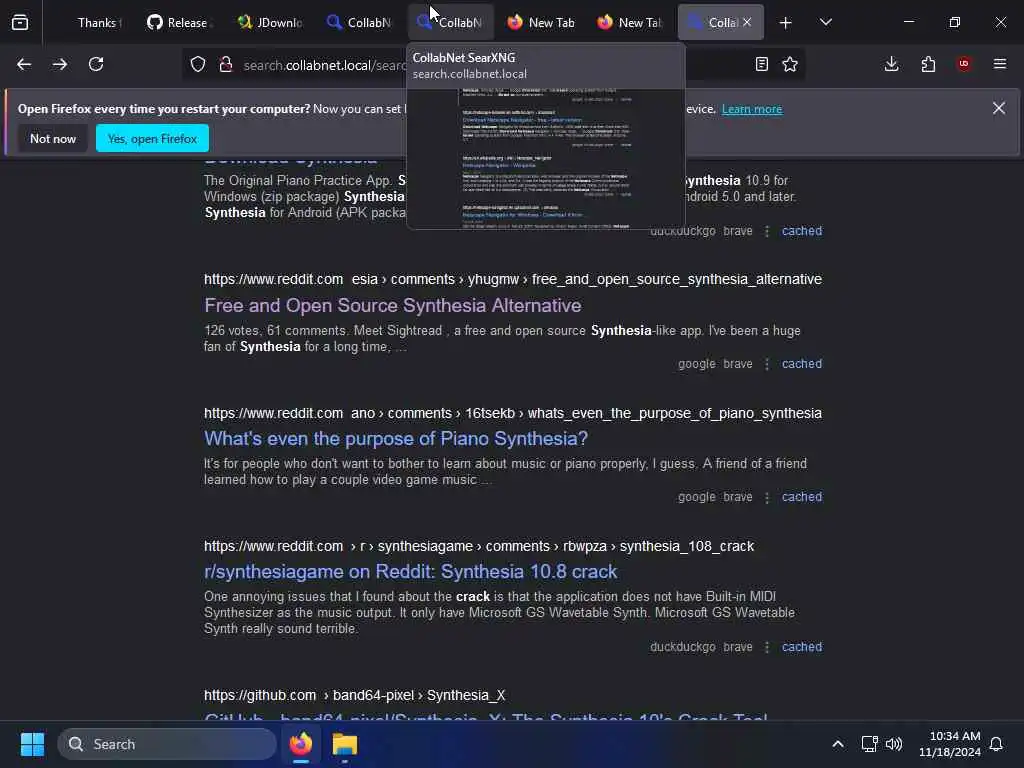
Task: Click the github.com band64-pixel Synthesia_X URL
Action: 355,695
